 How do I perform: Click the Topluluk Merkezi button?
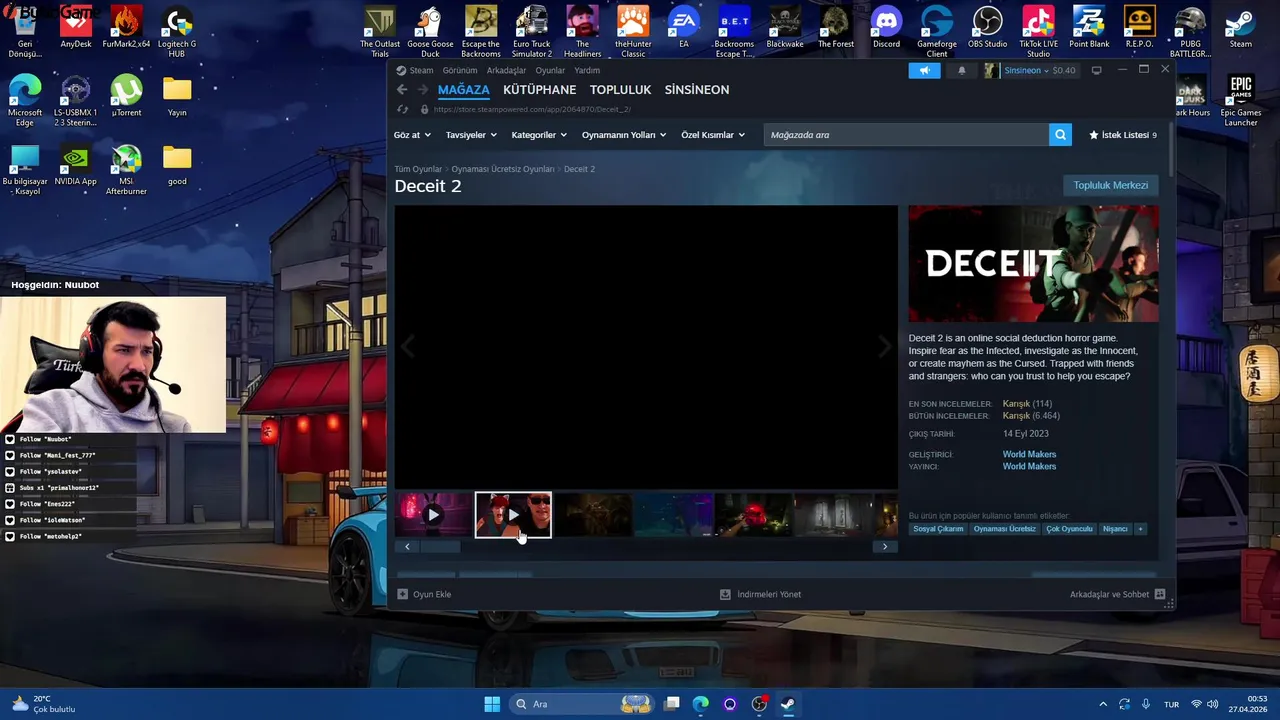pyautogui.click(x=1110, y=185)
